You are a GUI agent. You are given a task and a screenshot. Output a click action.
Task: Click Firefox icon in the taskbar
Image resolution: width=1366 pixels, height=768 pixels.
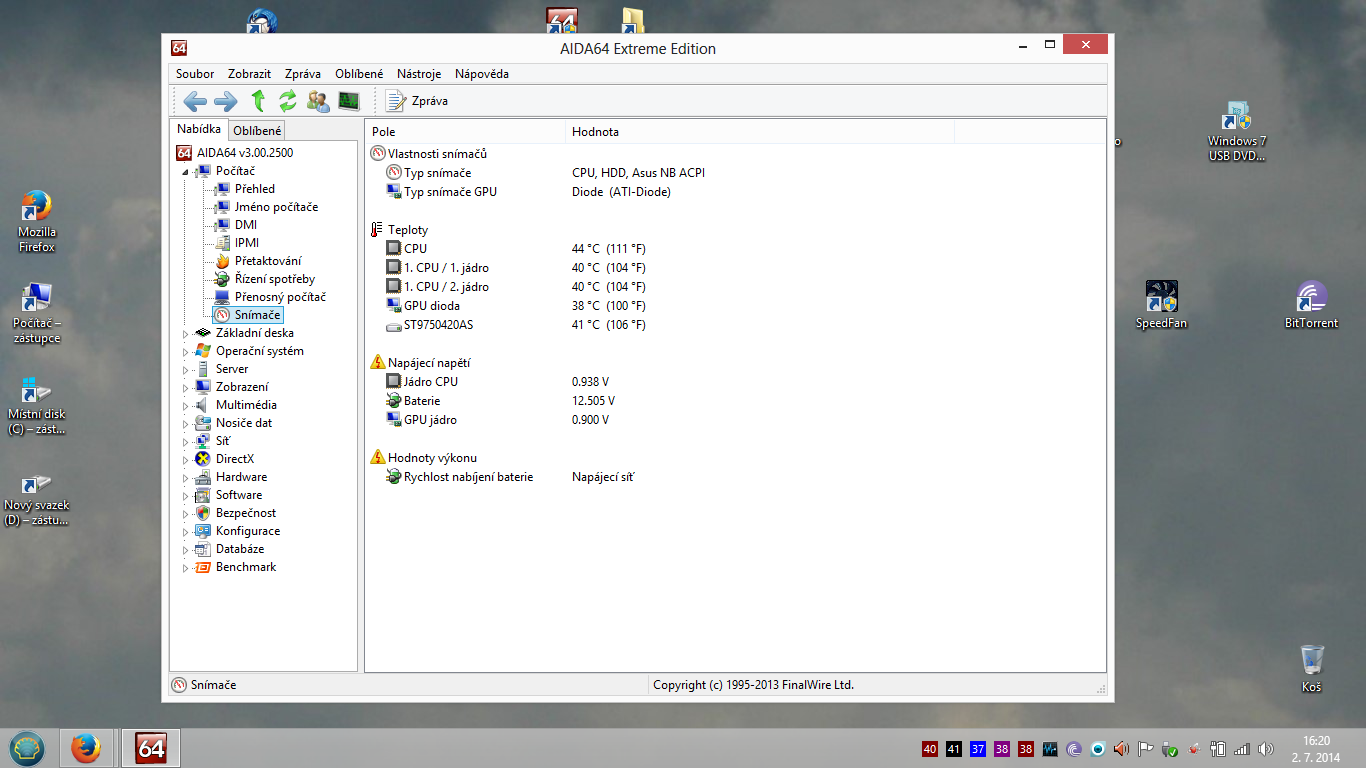point(86,748)
